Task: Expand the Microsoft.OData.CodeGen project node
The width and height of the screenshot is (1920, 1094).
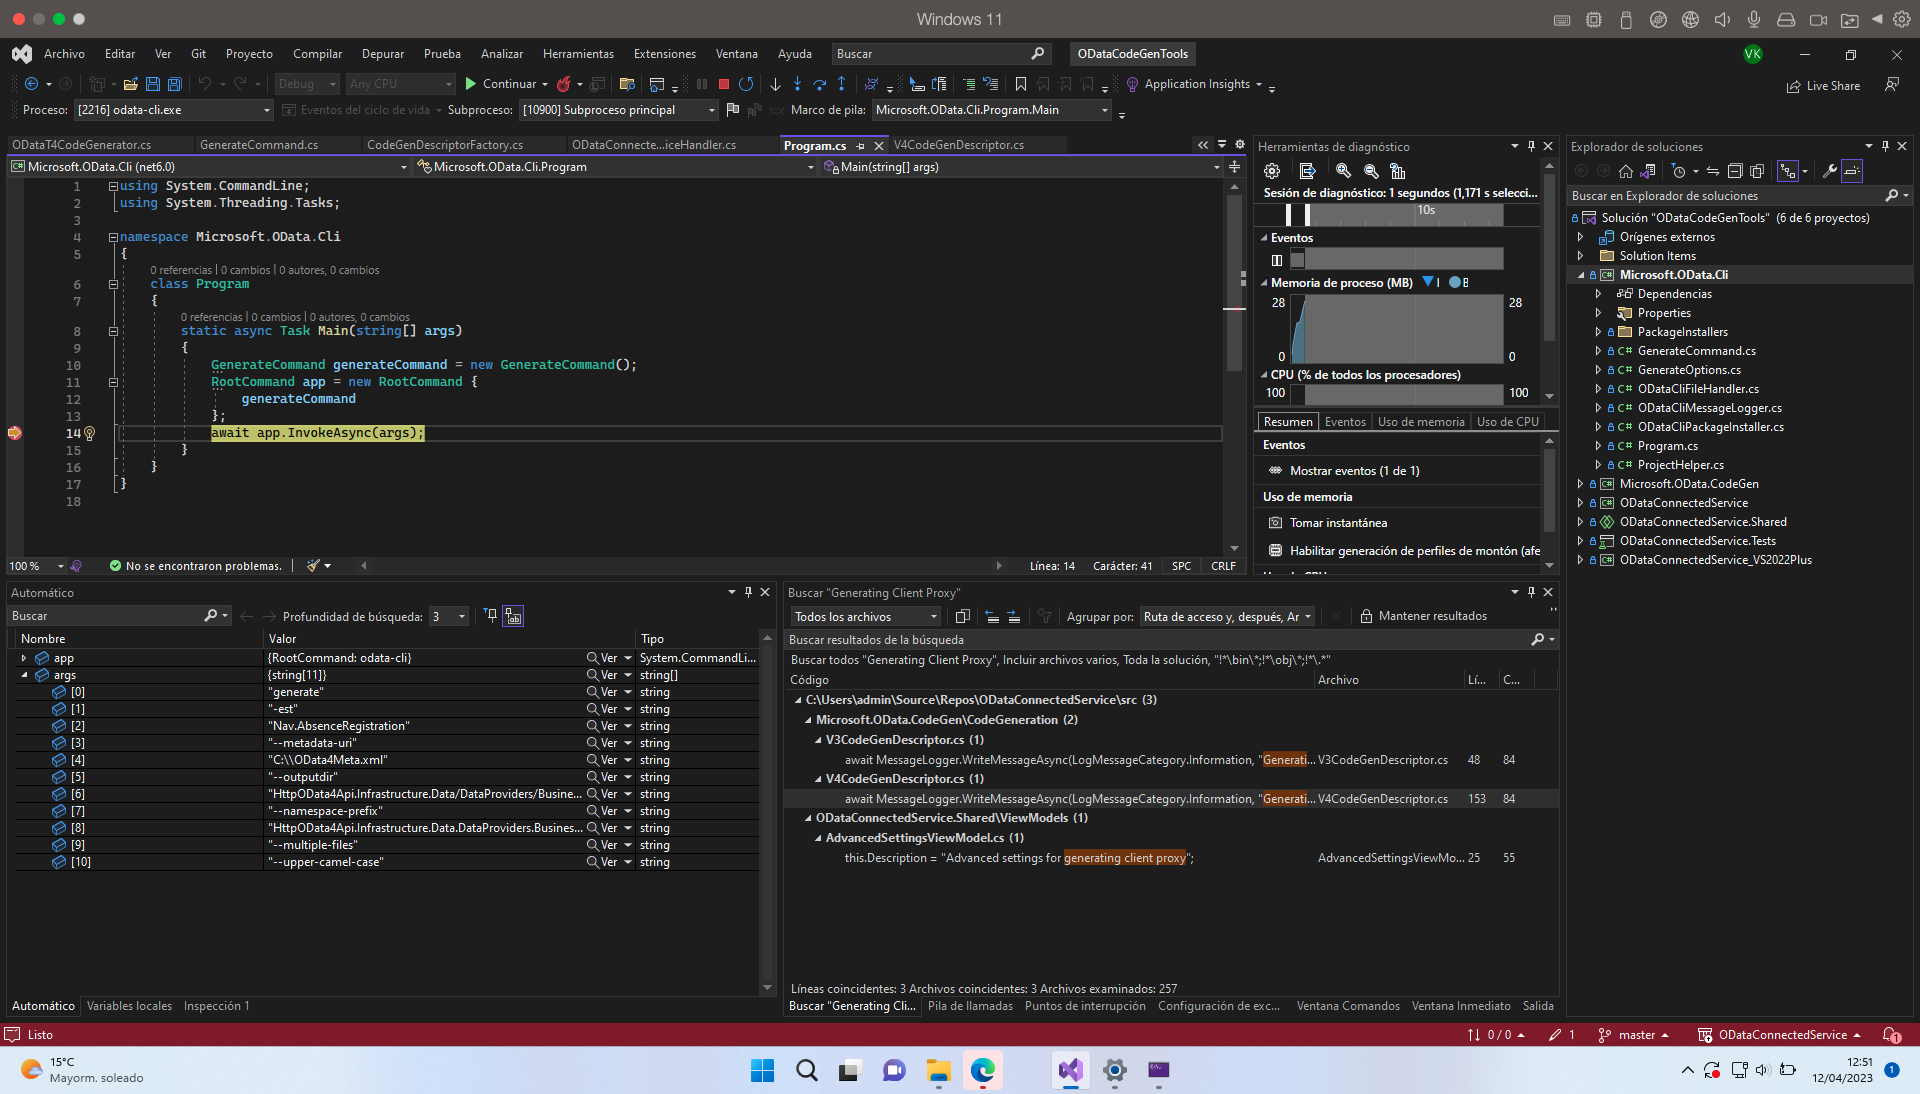Action: pos(1580,484)
